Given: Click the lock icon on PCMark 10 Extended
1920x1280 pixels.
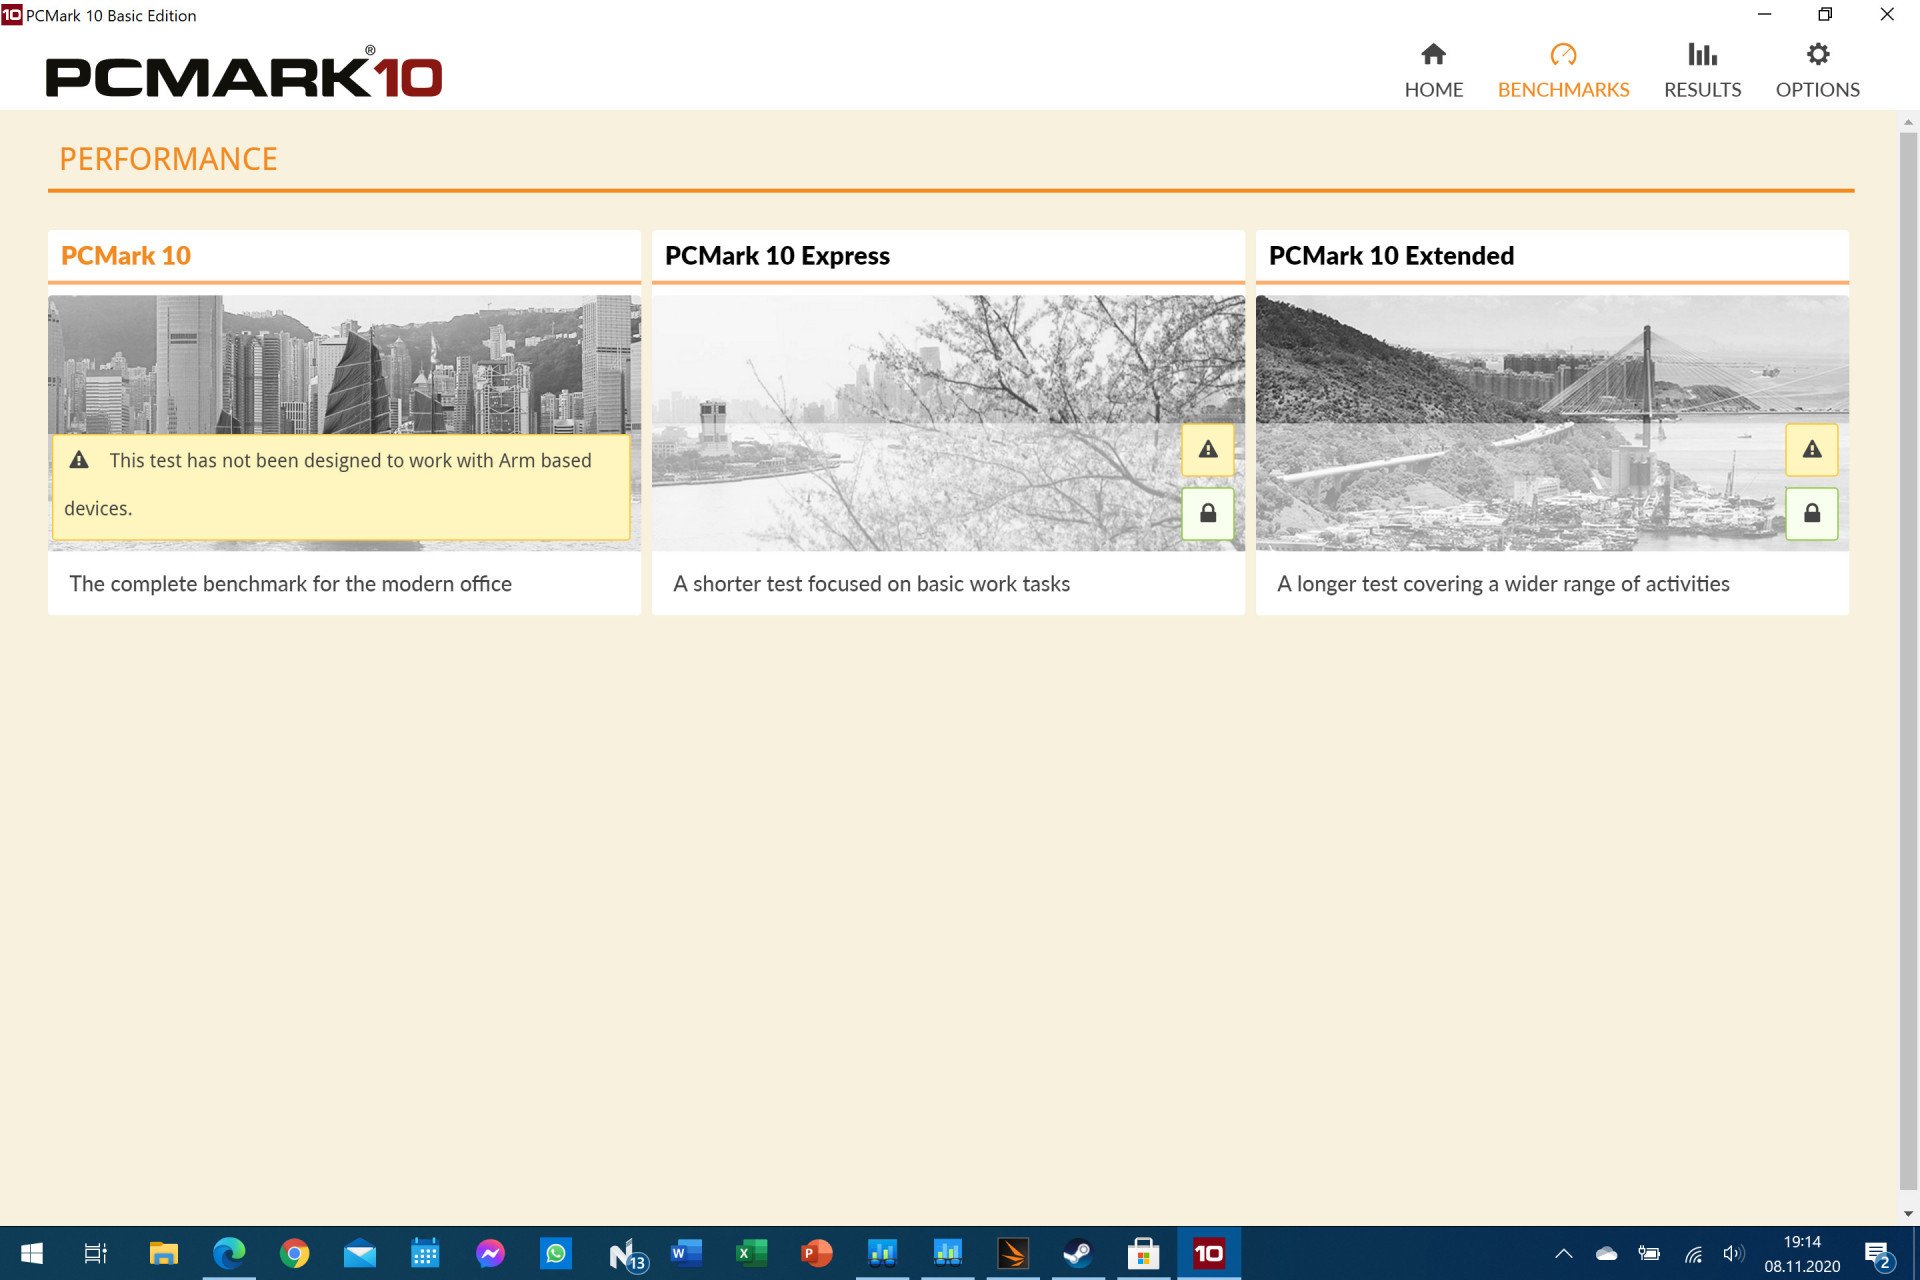Looking at the screenshot, I should coord(1812,514).
